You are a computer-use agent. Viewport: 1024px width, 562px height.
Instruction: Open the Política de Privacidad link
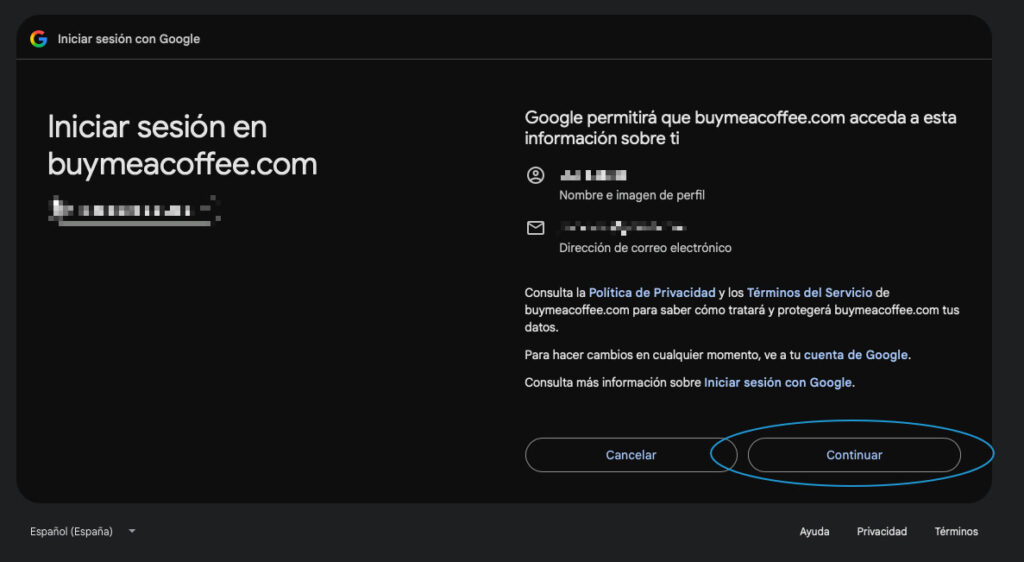[x=652, y=292]
